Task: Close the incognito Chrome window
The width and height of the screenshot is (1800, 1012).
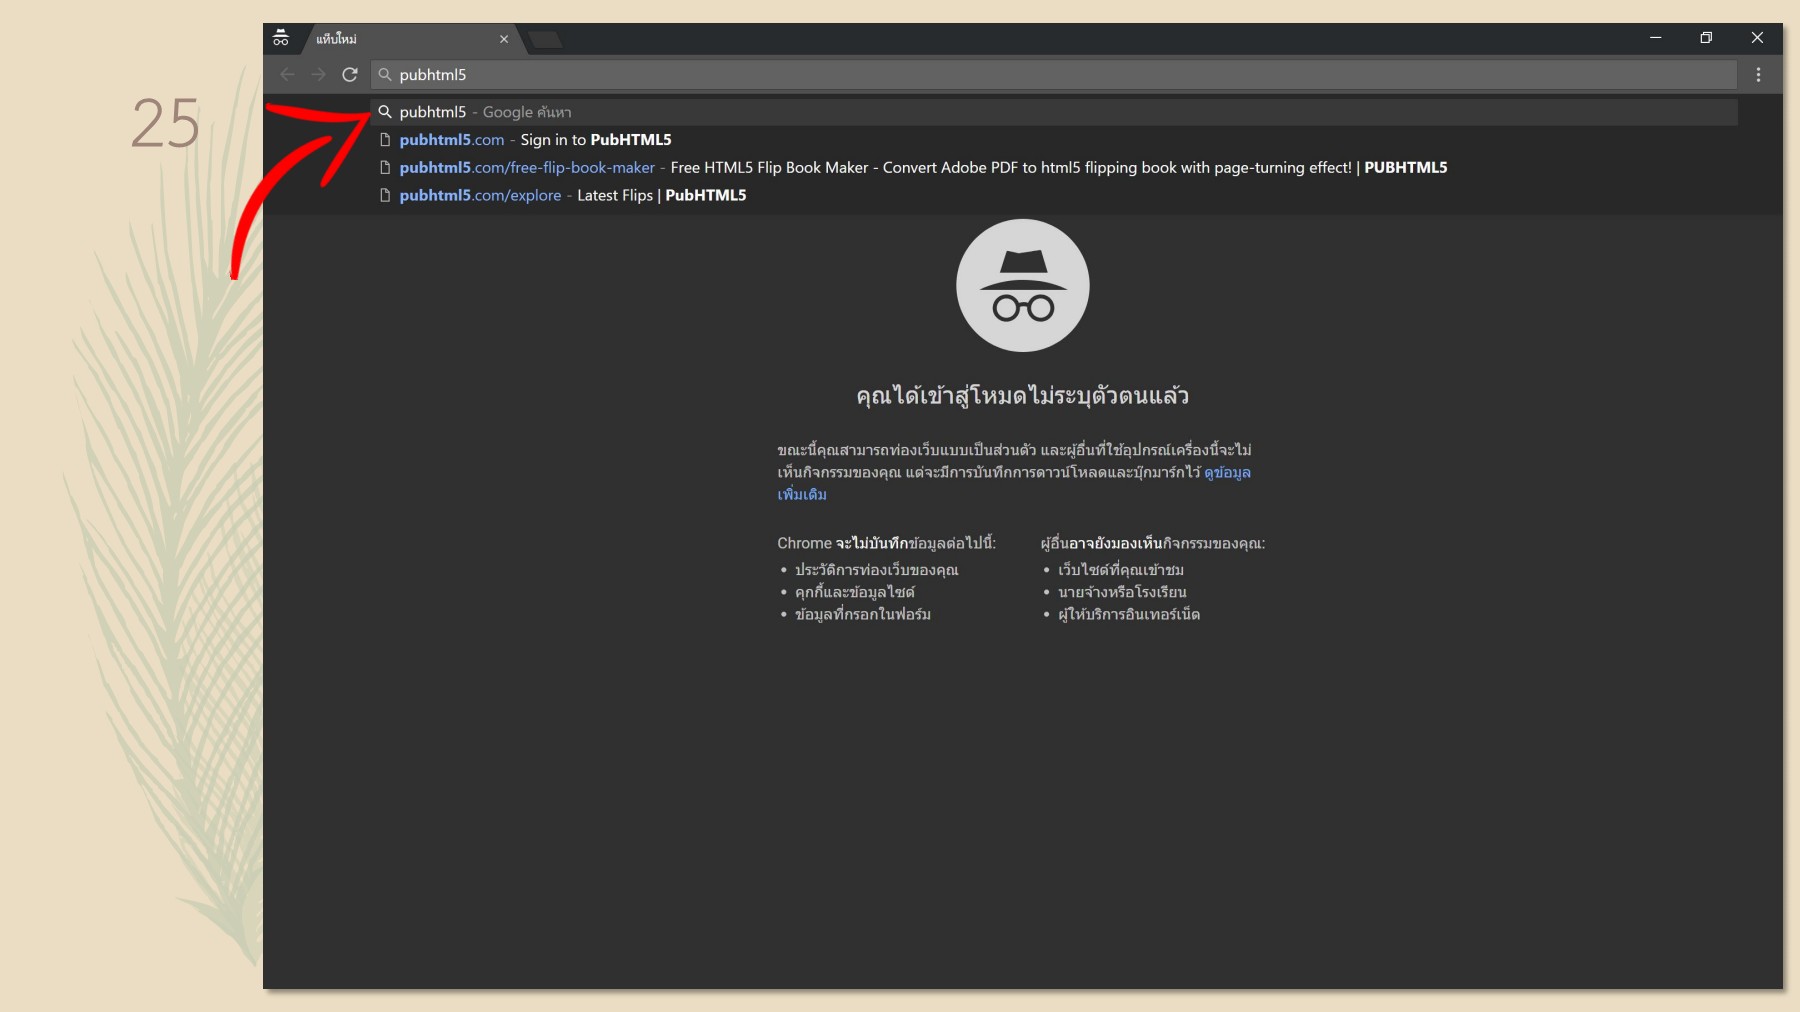Action: tap(1757, 38)
